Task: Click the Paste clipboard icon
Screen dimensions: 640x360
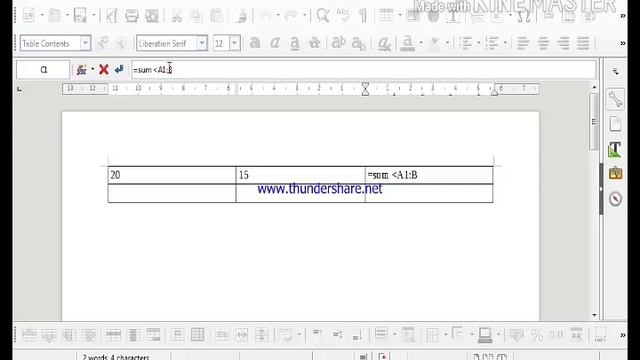Action: click(x=217, y=16)
